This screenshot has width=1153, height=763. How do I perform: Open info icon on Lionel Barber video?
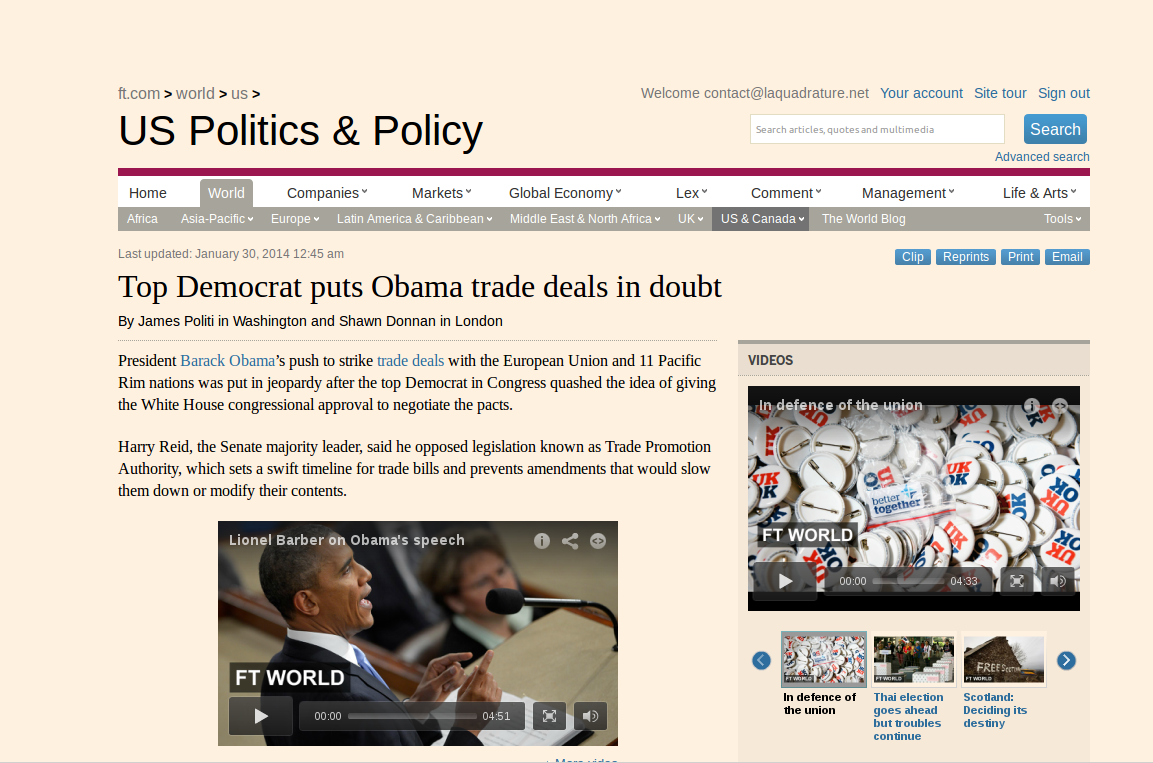point(542,541)
